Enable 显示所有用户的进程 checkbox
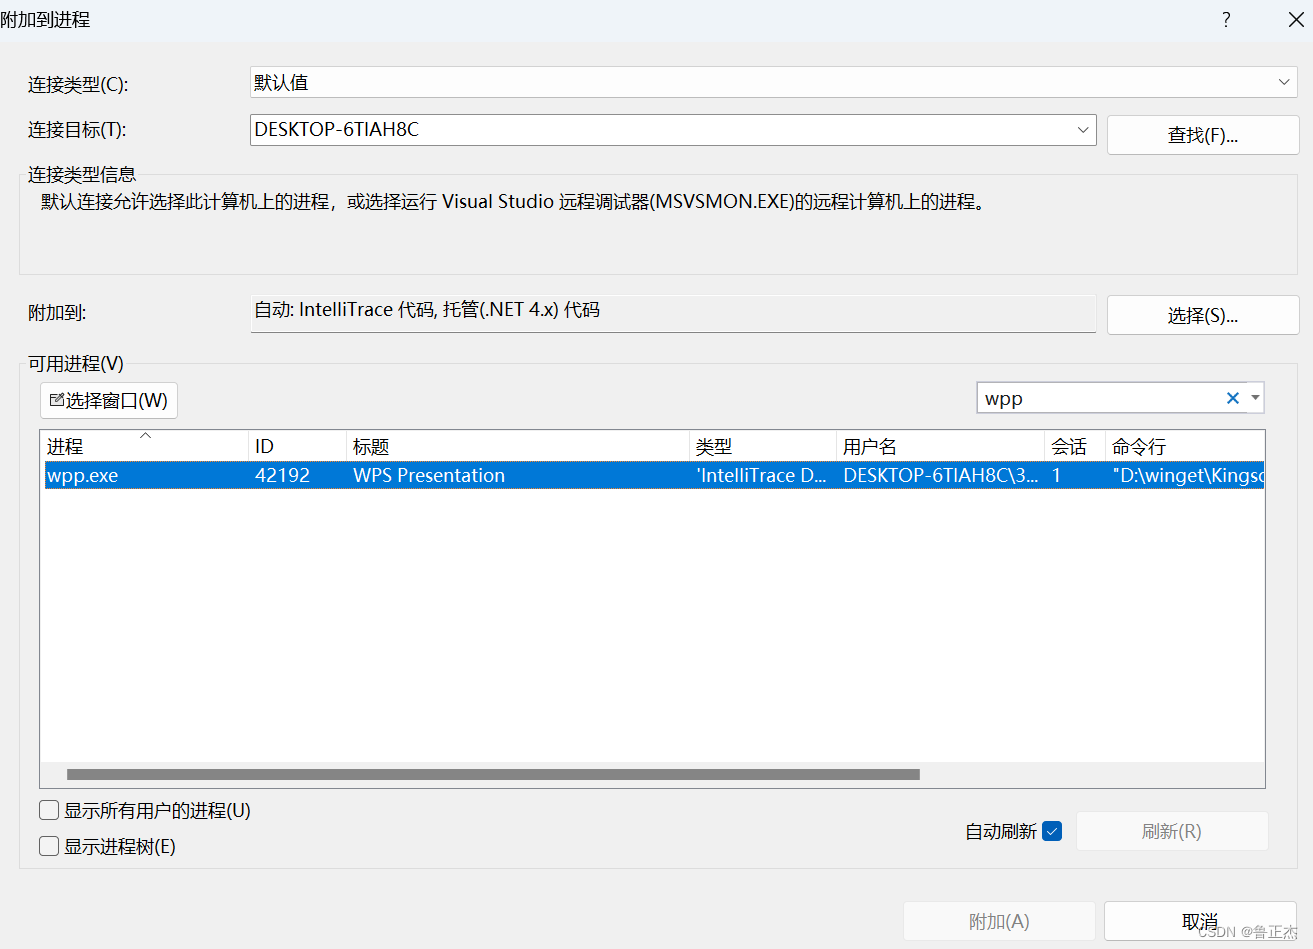Image resolution: width=1313 pixels, height=949 pixels. [48, 810]
